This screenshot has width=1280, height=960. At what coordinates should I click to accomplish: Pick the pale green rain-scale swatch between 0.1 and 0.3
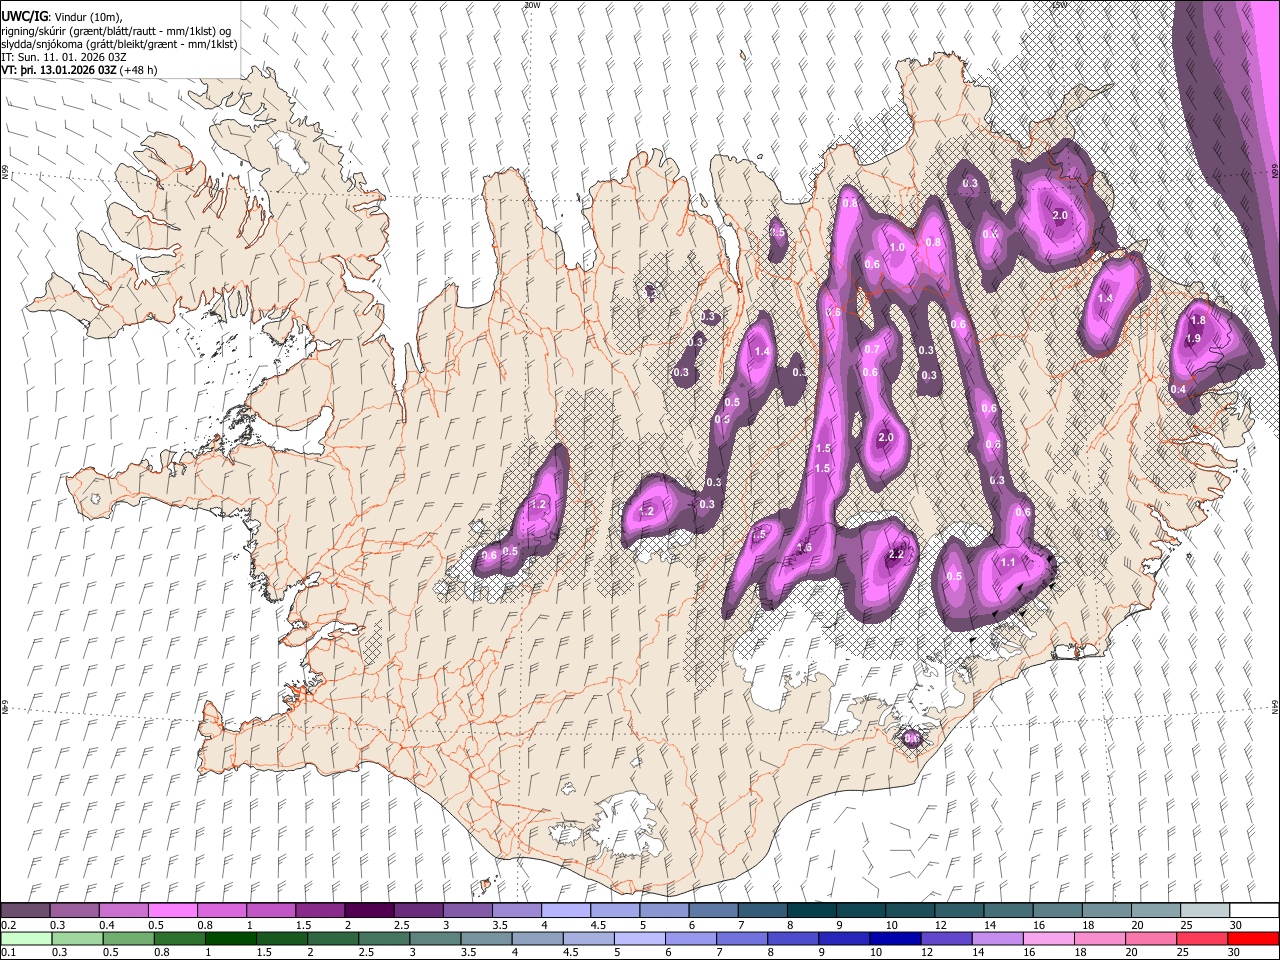point(25,938)
